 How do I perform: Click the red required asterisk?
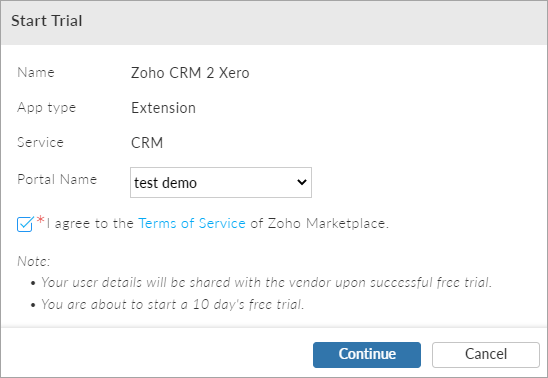[x=41, y=220]
